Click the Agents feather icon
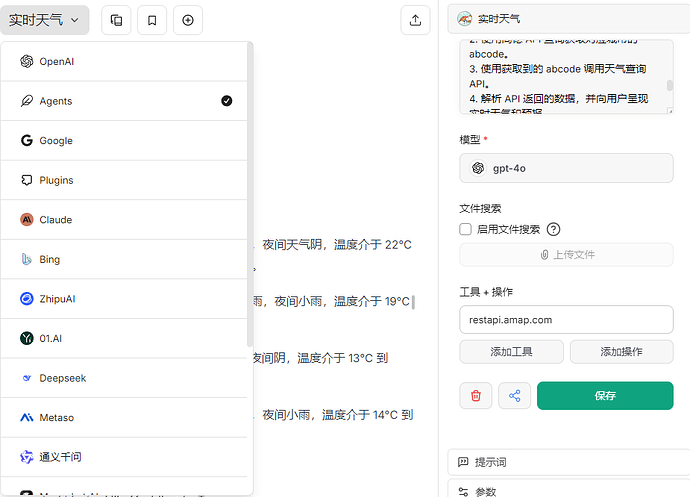This screenshot has width=690, height=497. (27, 101)
